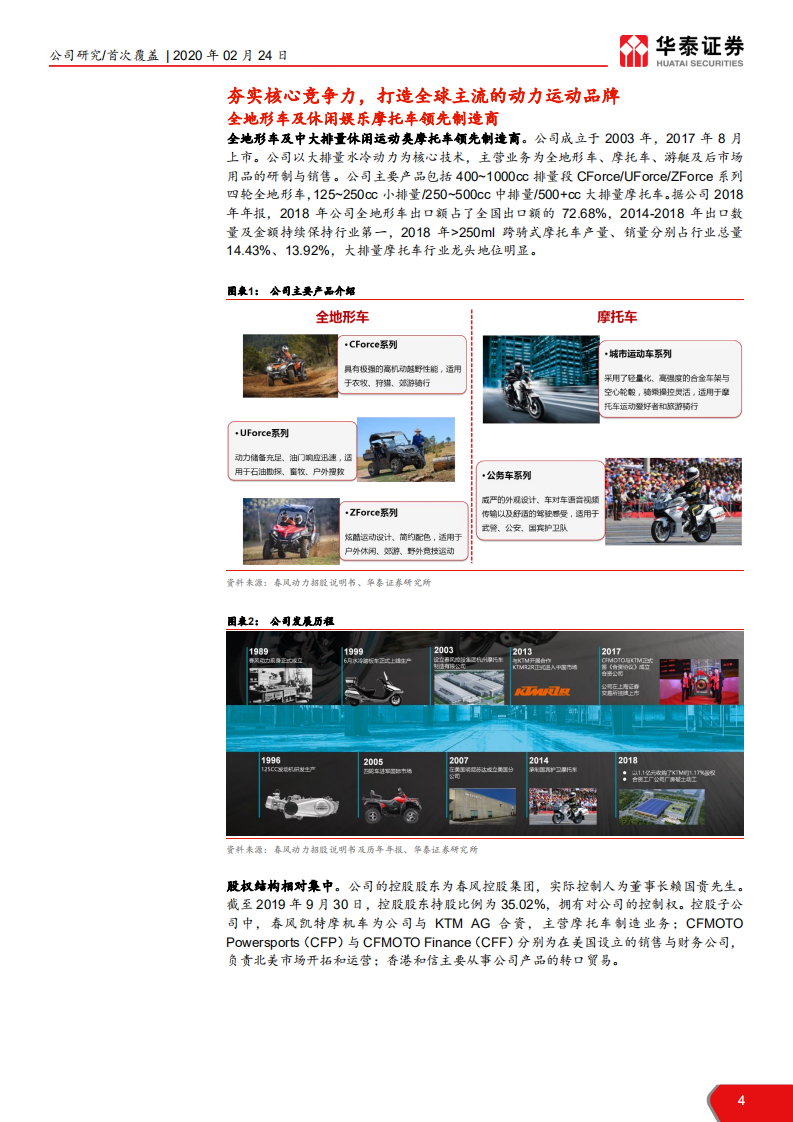Click the '全地形车' column heading
Image resolution: width=793 pixels, height=1122 pixels.
point(342,317)
